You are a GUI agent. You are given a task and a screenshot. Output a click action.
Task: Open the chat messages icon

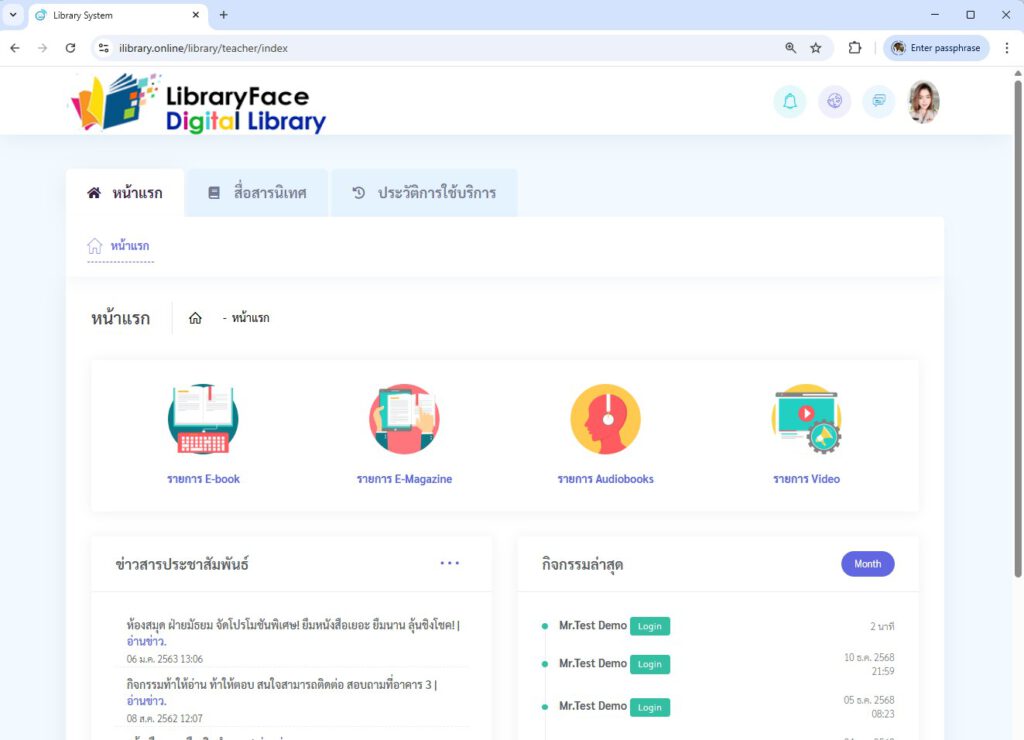[x=878, y=101]
